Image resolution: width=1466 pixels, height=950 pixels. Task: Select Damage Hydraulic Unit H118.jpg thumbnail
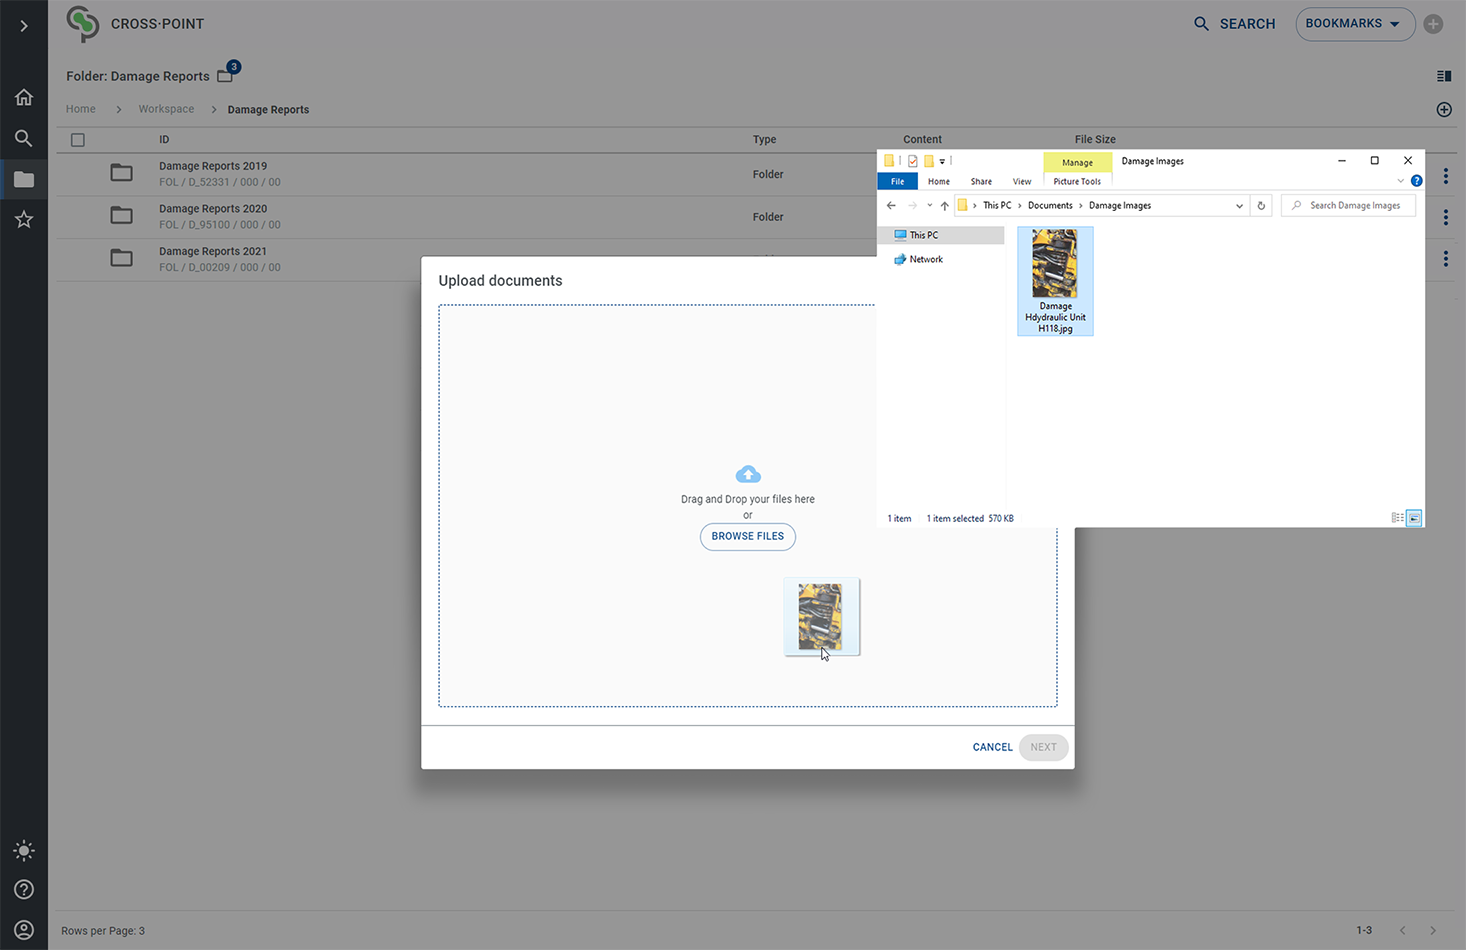tap(1055, 280)
